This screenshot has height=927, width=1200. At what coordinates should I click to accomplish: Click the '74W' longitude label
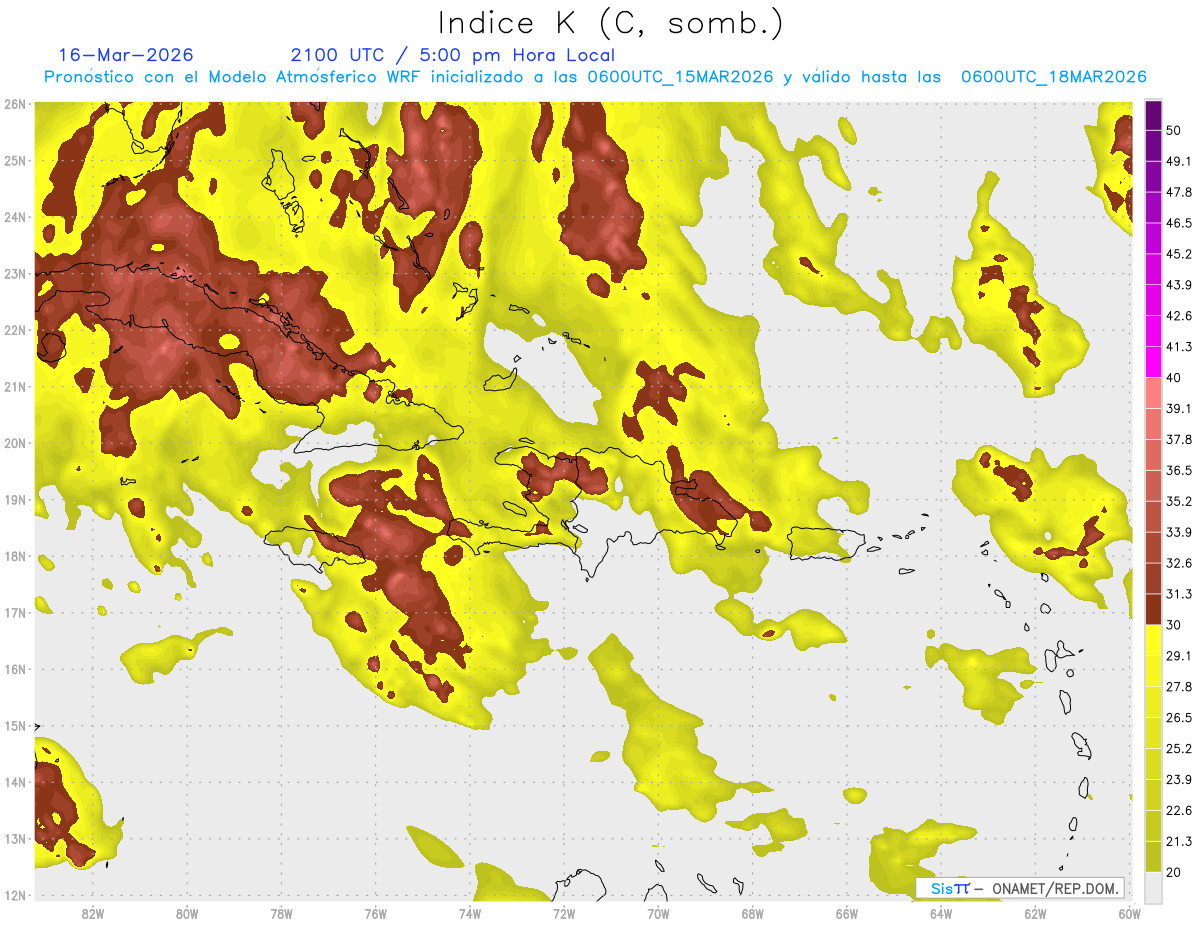point(470,914)
